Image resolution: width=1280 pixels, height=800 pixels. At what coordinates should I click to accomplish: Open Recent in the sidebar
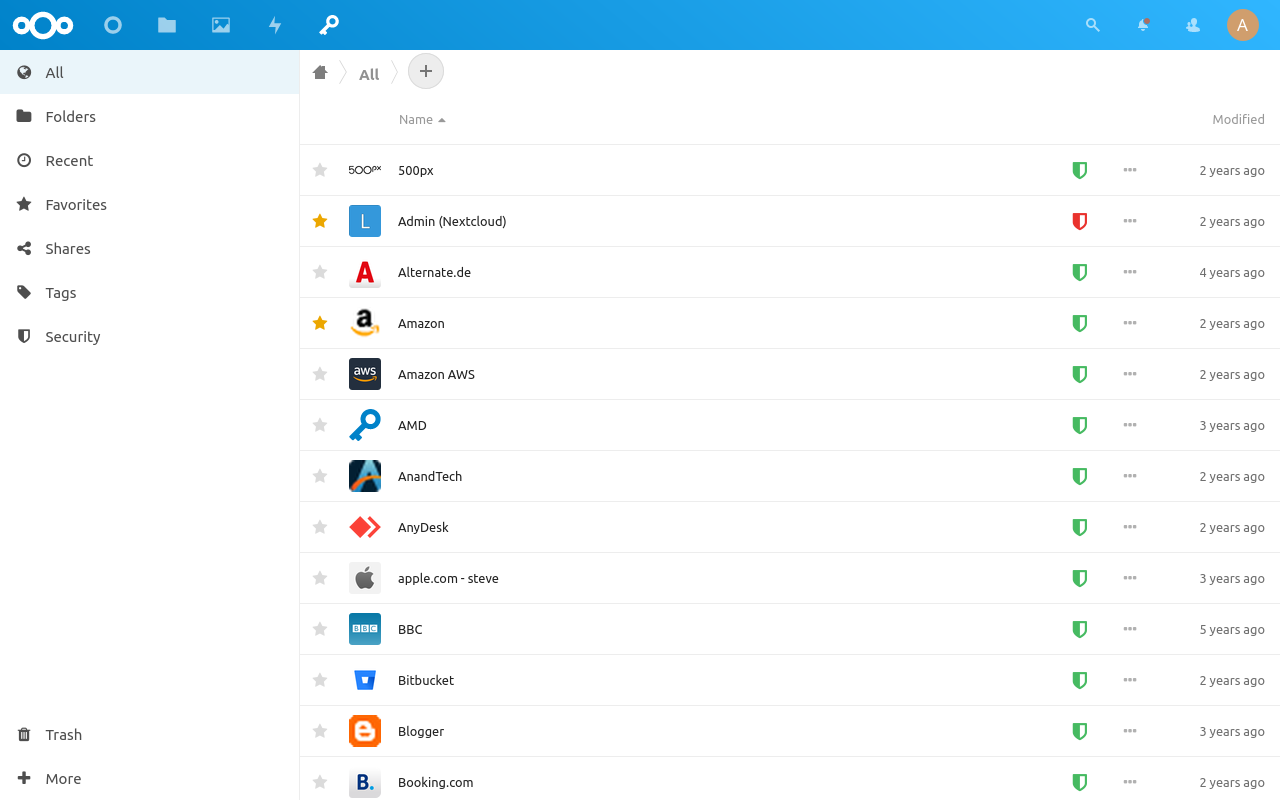click(x=150, y=160)
